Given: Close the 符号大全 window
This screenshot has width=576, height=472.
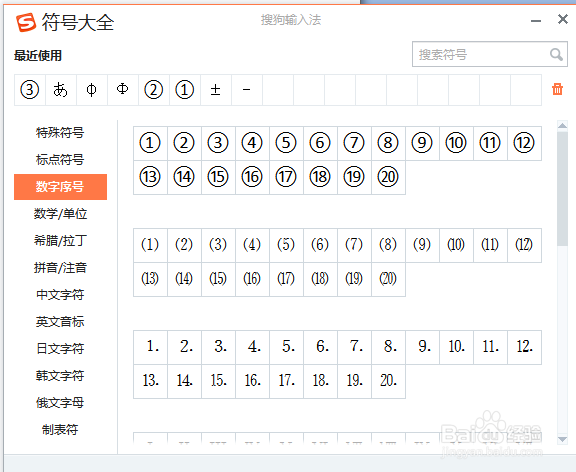Looking at the screenshot, I should pyautogui.click(x=563, y=19).
